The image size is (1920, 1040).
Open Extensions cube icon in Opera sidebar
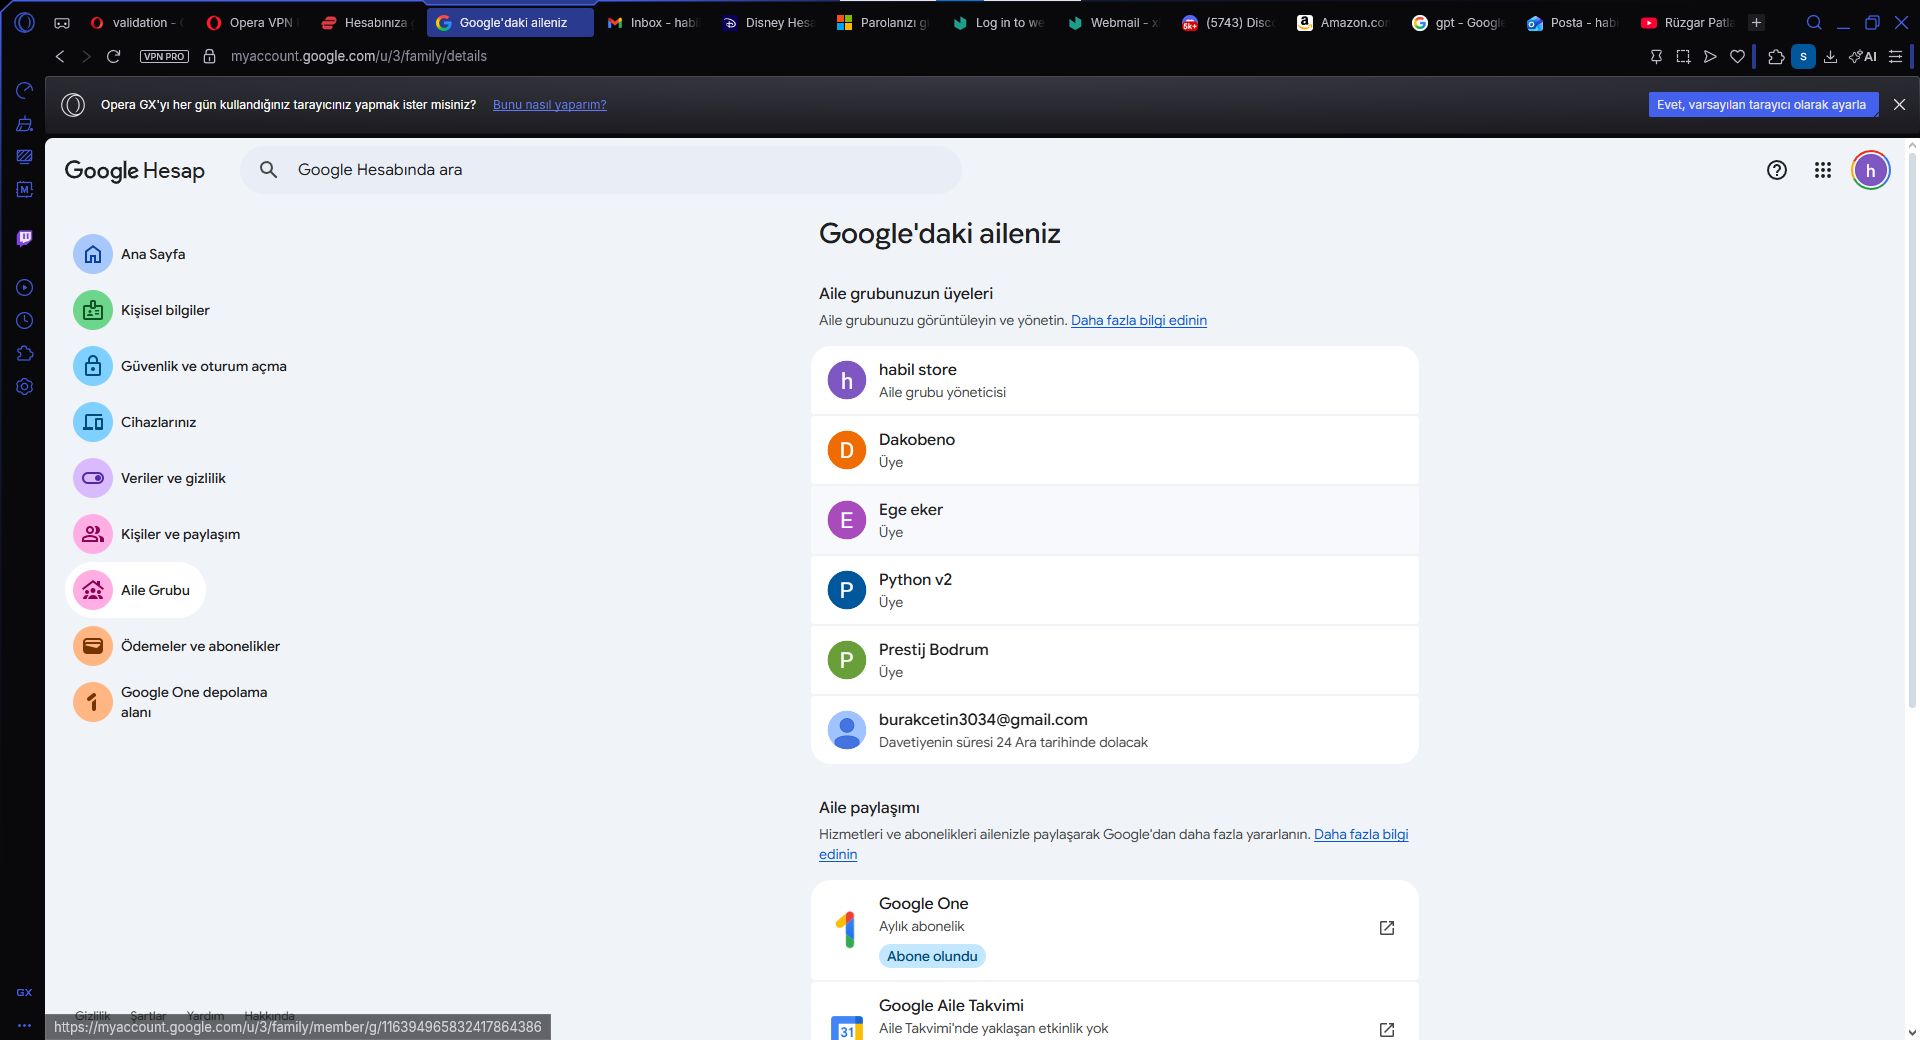click(x=25, y=354)
